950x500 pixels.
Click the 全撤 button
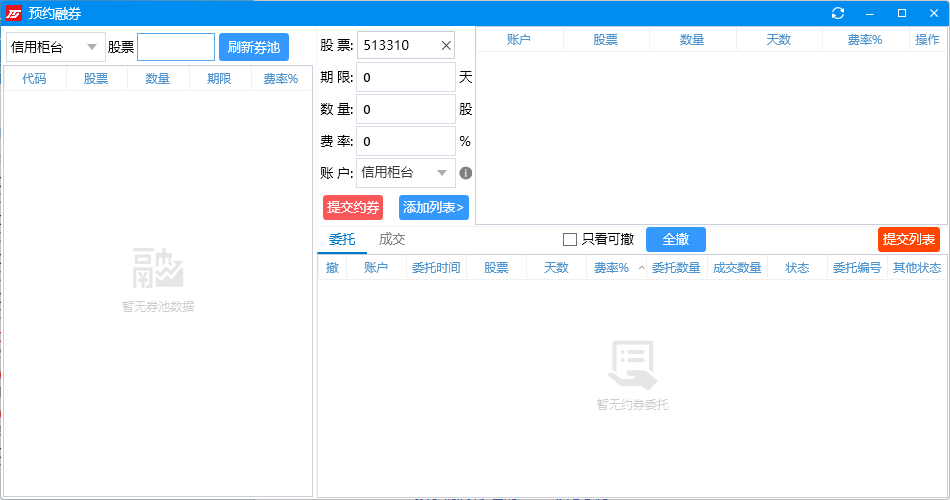[676, 239]
